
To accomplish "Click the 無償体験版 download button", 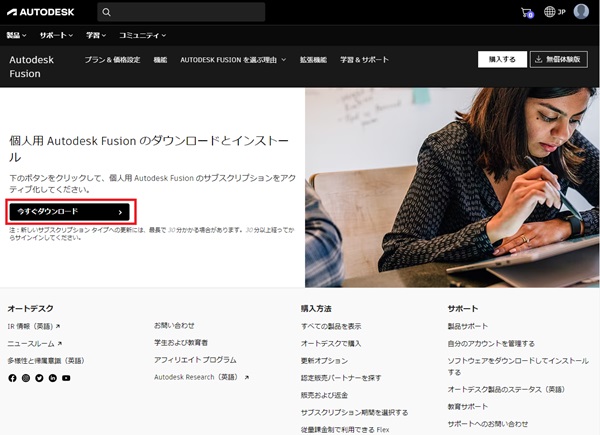I will tap(559, 59).
